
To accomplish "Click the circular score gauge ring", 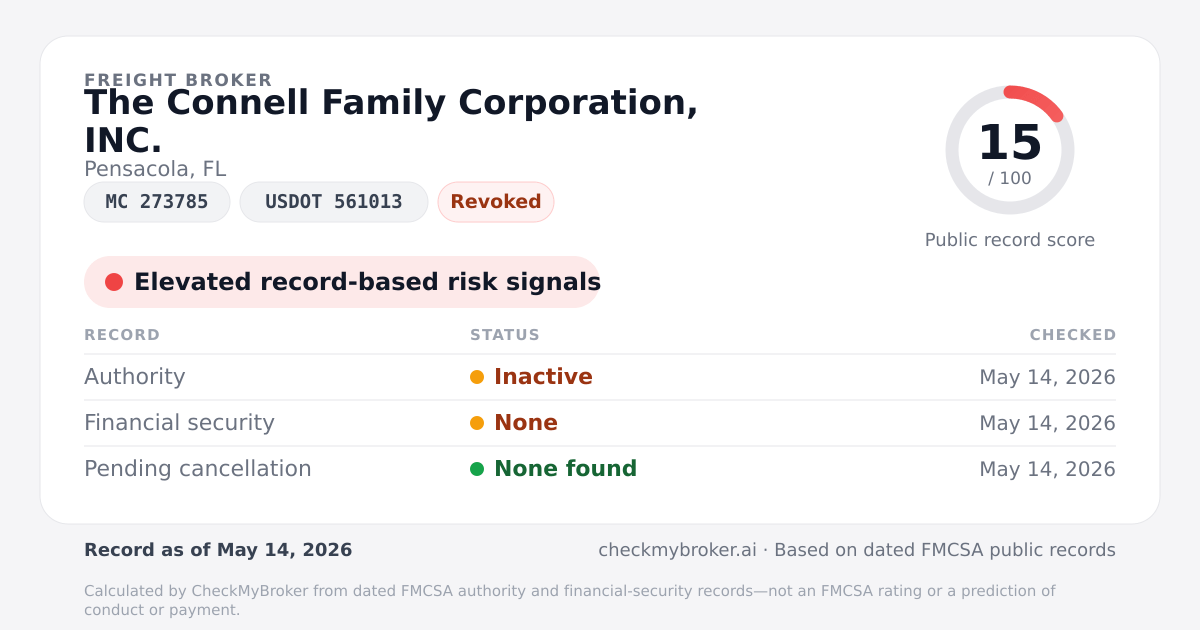I will point(1010,150).
